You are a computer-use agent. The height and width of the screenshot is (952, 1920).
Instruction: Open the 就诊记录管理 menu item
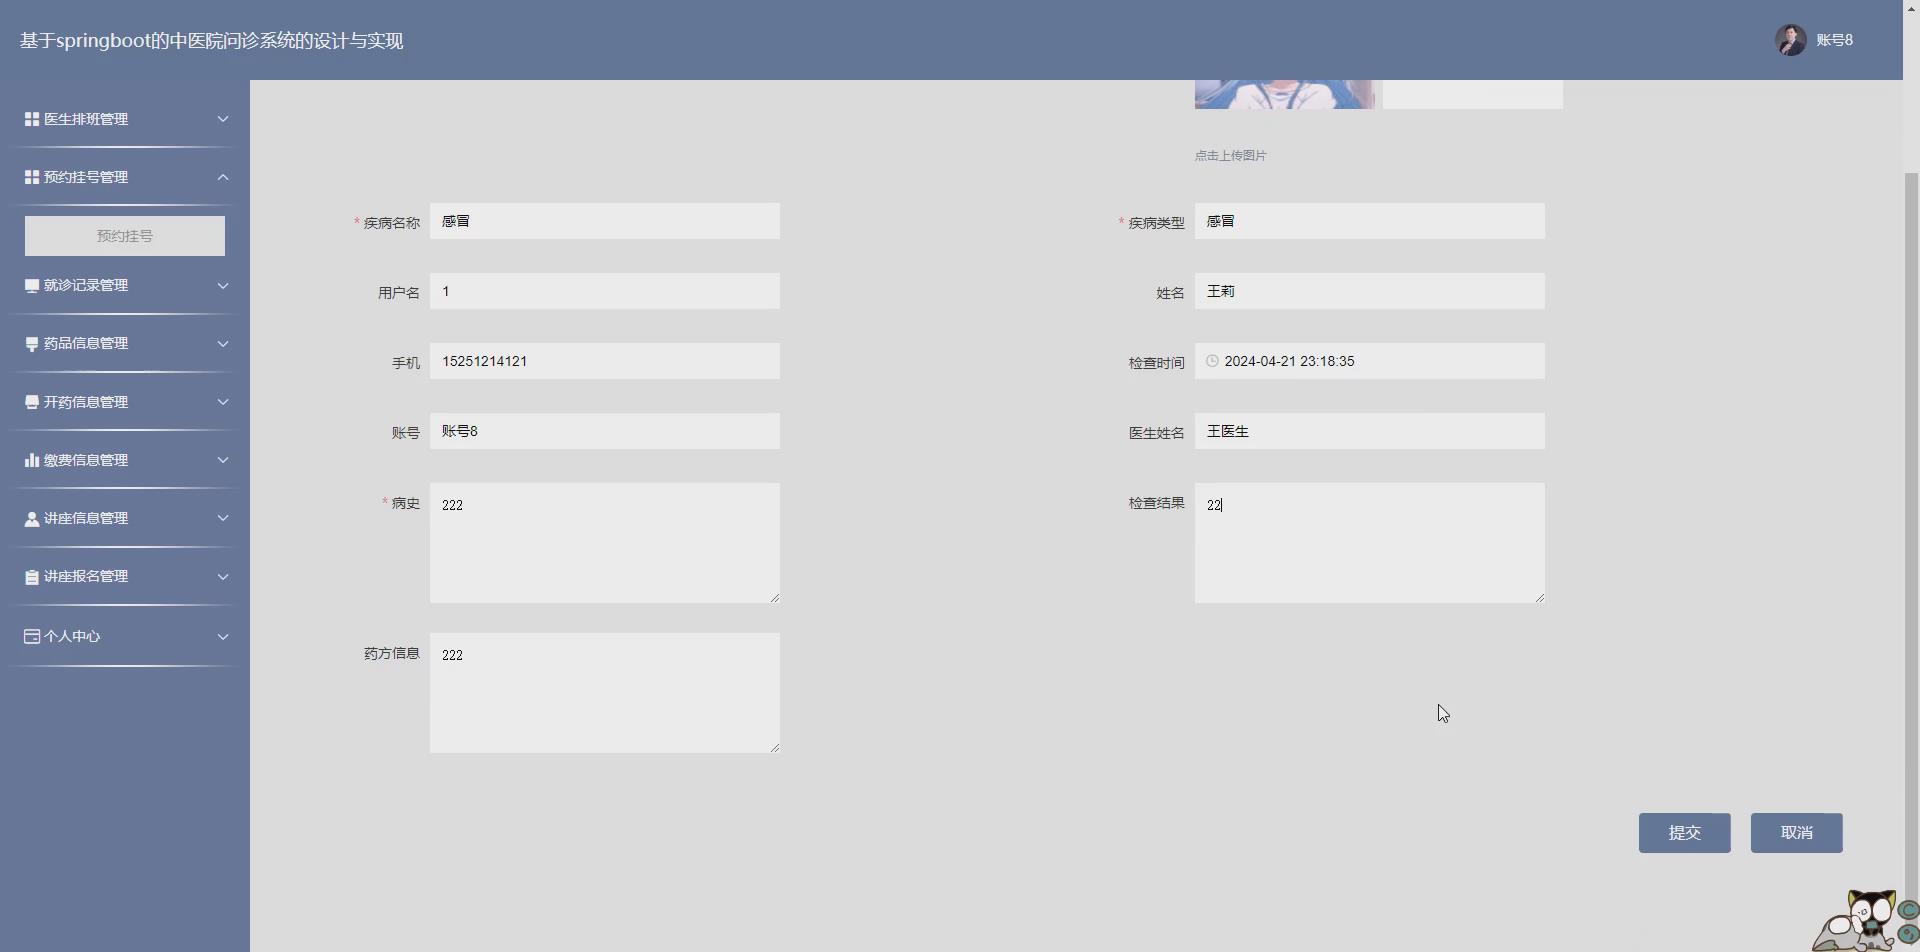pos(125,286)
